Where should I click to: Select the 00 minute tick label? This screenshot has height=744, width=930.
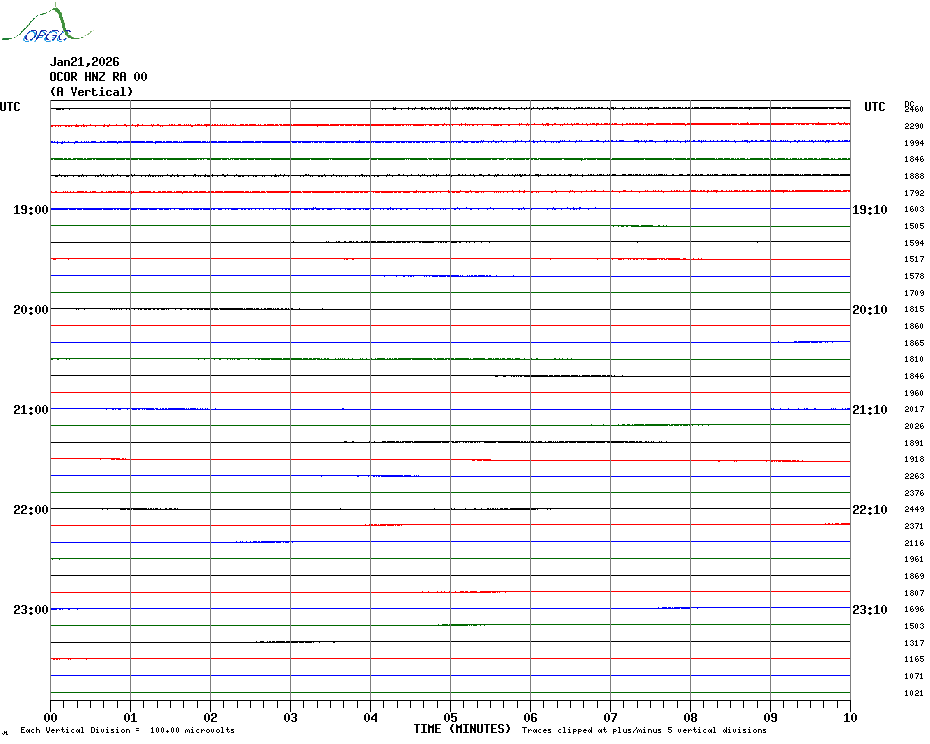[51, 717]
